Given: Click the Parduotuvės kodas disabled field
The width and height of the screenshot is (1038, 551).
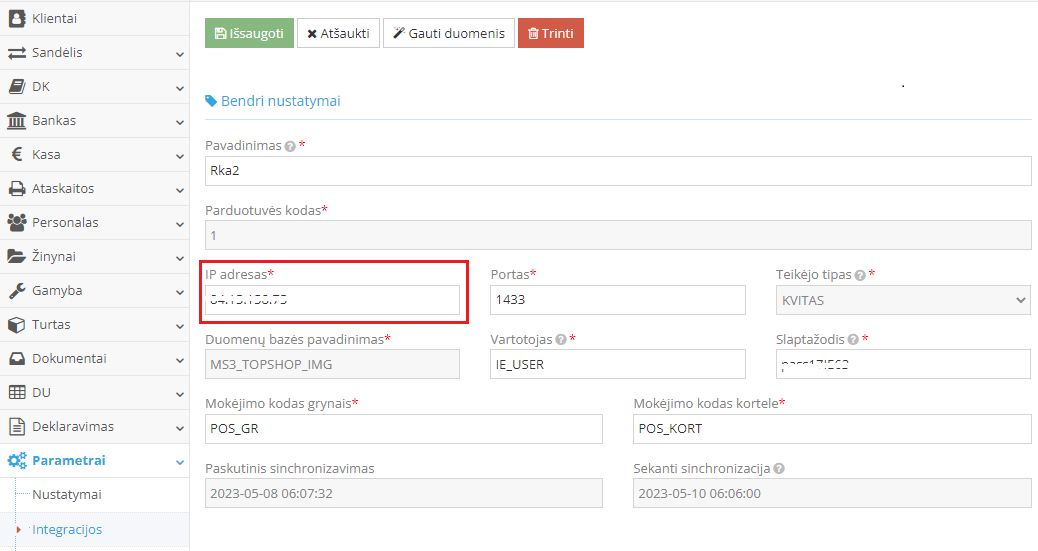Looking at the screenshot, I should pyautogui.click(x=618, y=235).
